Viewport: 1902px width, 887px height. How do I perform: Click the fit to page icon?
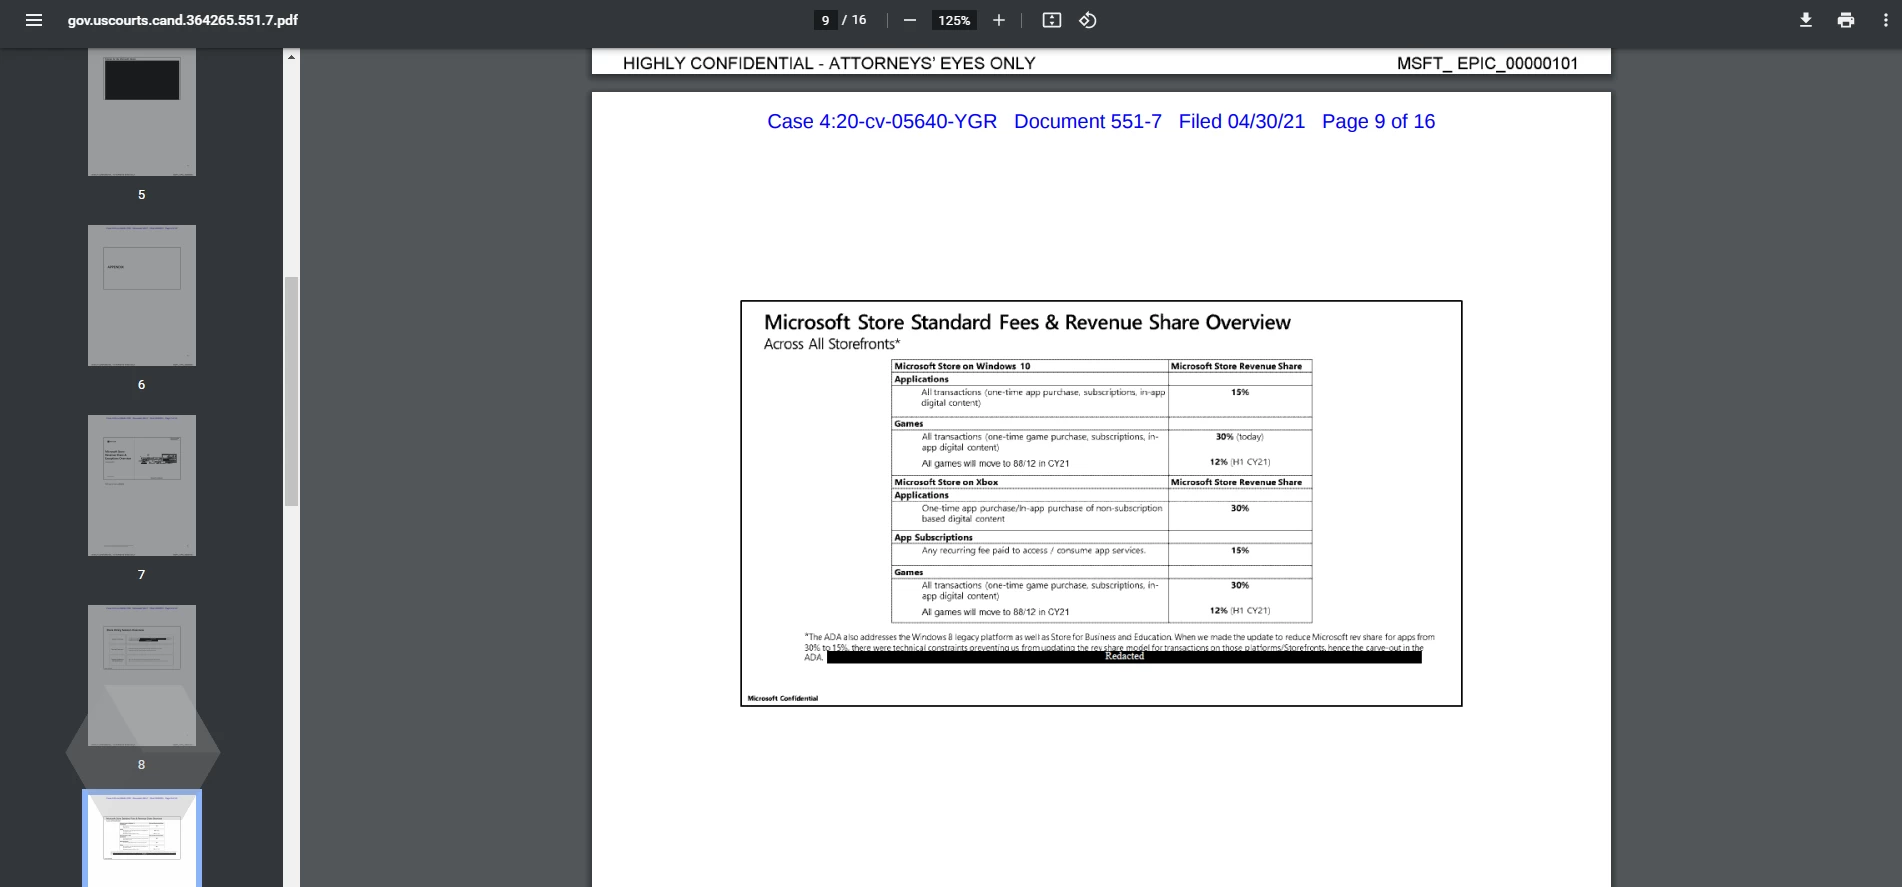point(1051,20)
